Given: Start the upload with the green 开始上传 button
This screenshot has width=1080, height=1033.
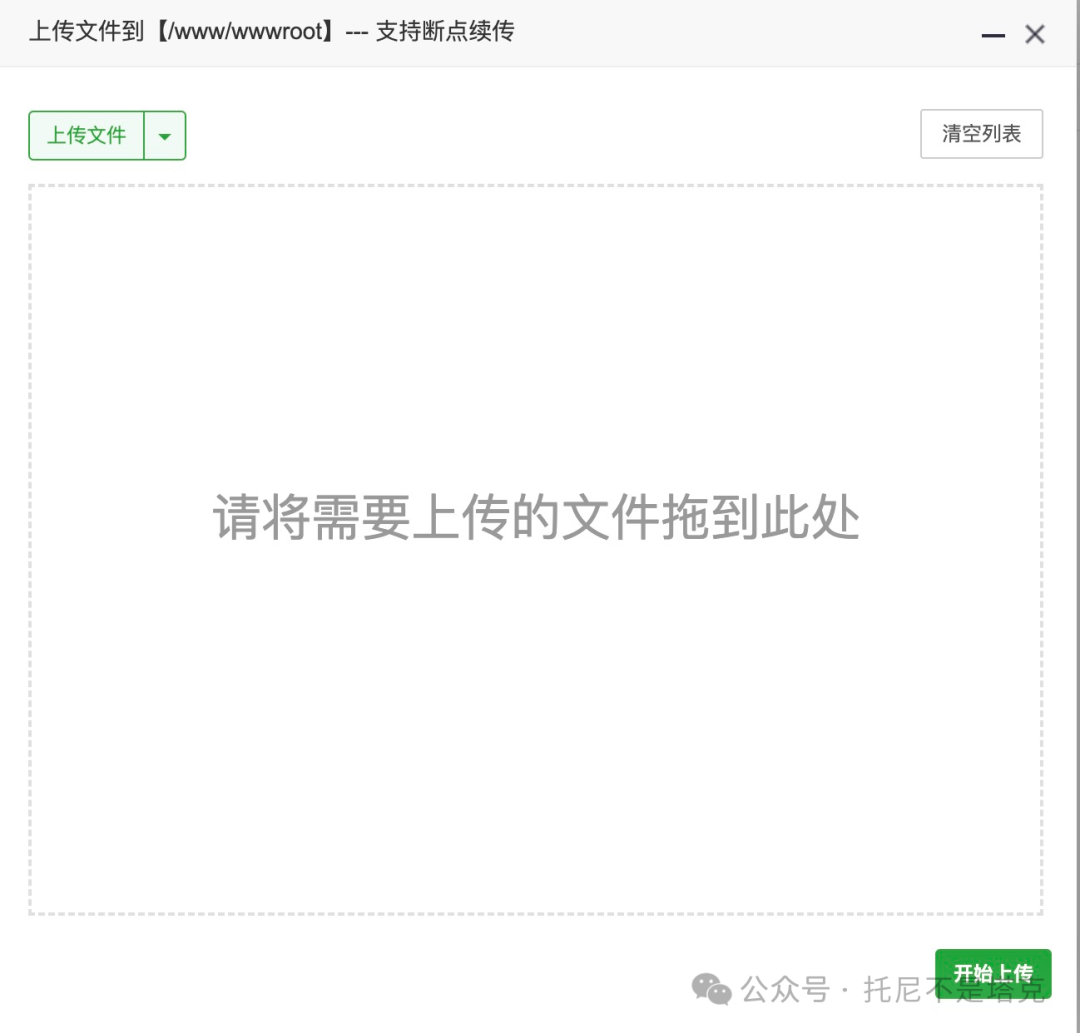Looking at the screenshot, I should pyautogui.click(x=993, y=973).
